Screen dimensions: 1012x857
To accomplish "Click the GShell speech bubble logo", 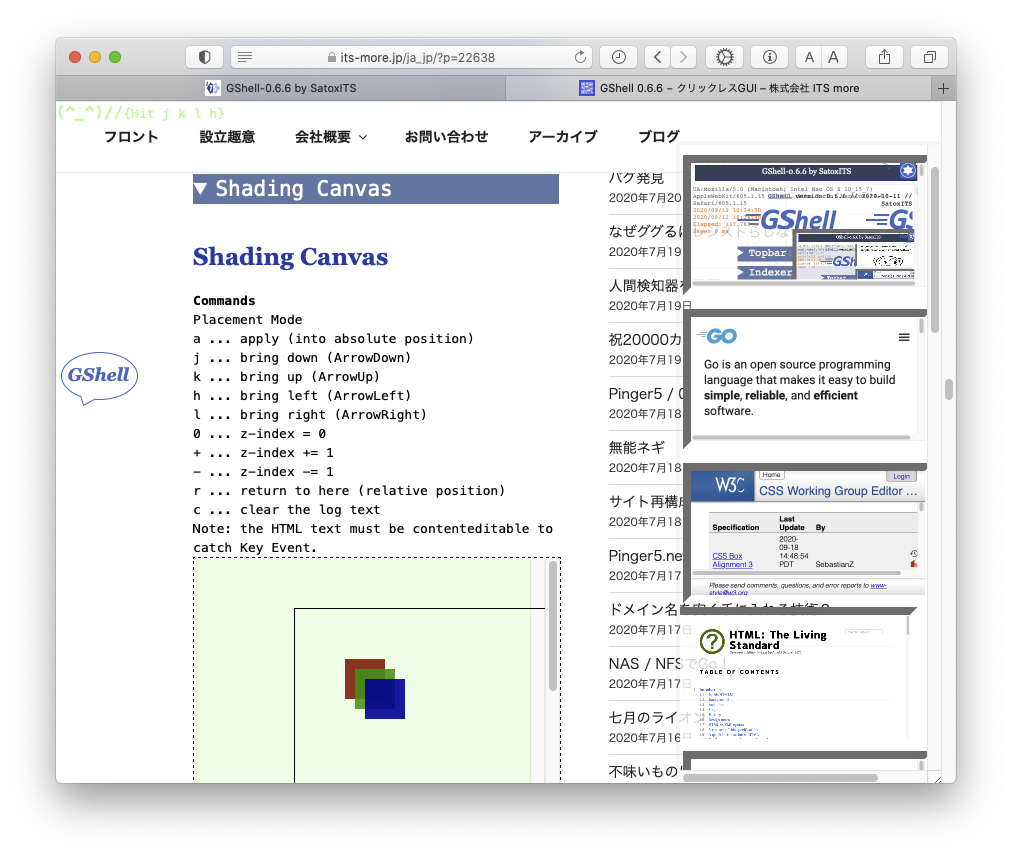I will 98,376.
